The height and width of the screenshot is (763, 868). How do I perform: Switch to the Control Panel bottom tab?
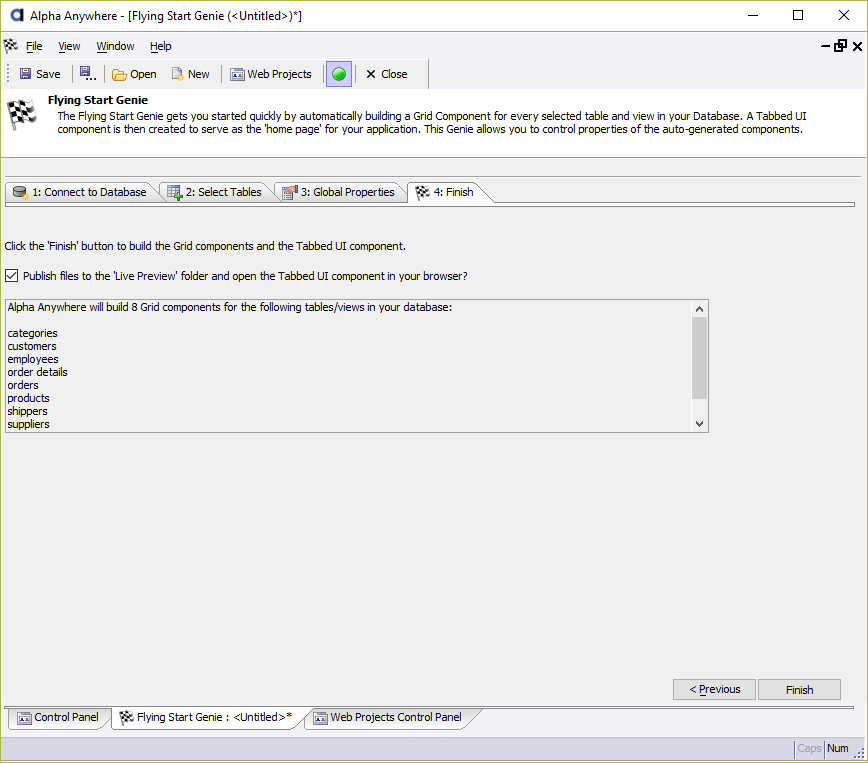(58, 718)
